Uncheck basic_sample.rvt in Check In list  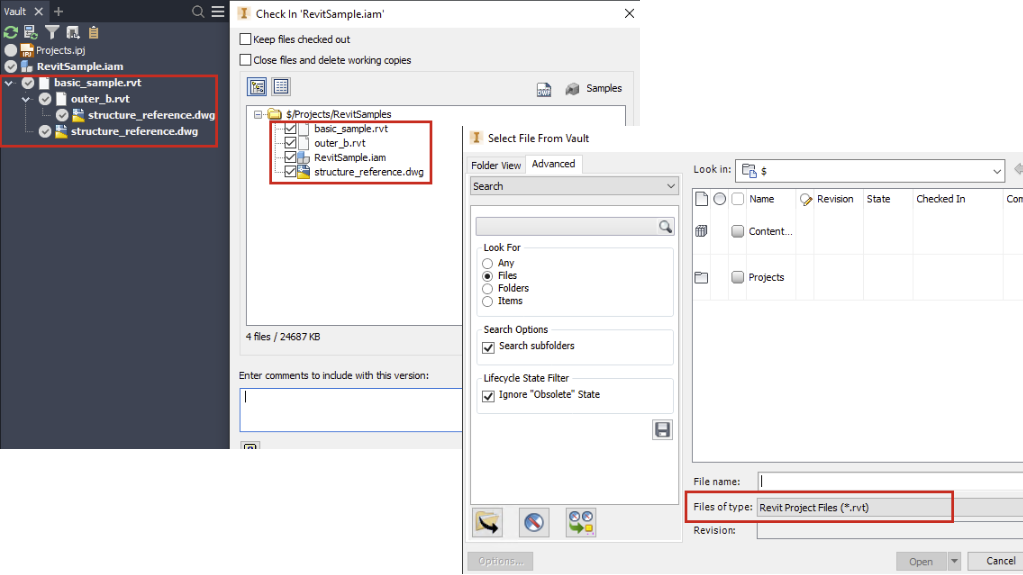pyautogui.click(x=290, y=129)
